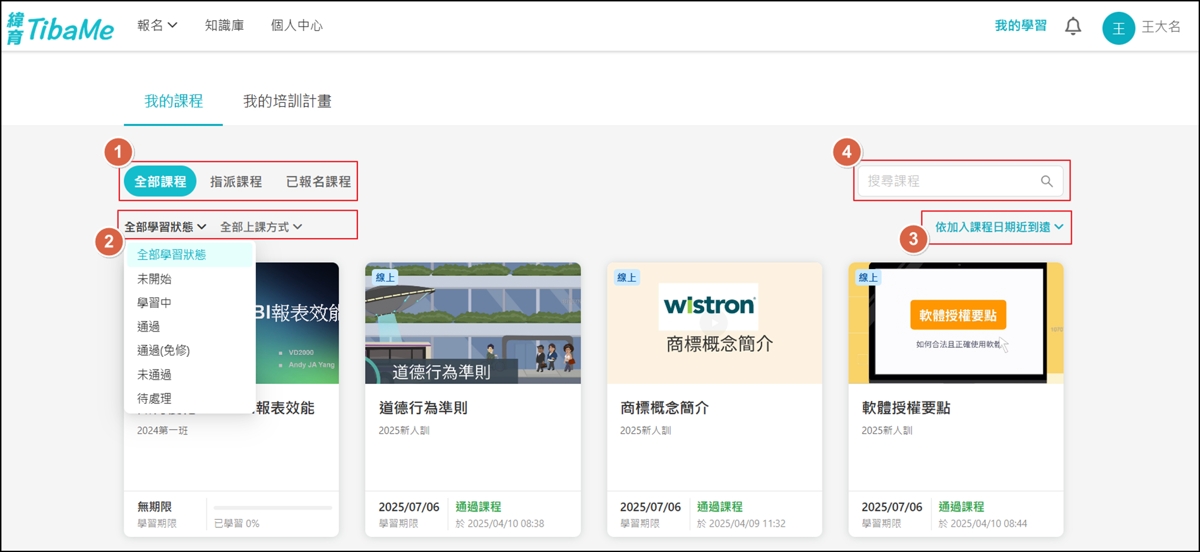Open the 依加入課程日期近到遠 sort dropdown
Viewport: 1200px width, 552px height.
998,228
